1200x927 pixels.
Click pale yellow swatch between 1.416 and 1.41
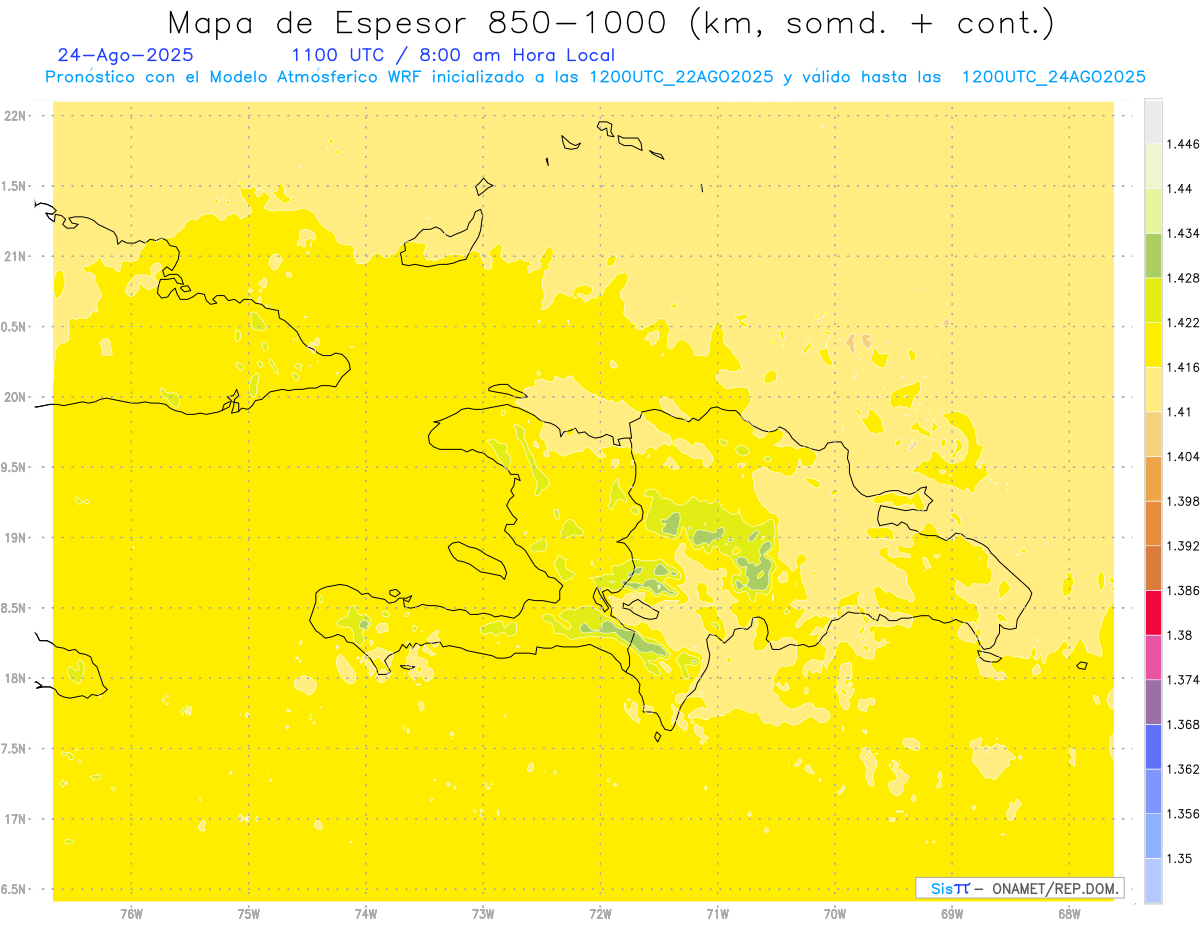[1153, 389]
